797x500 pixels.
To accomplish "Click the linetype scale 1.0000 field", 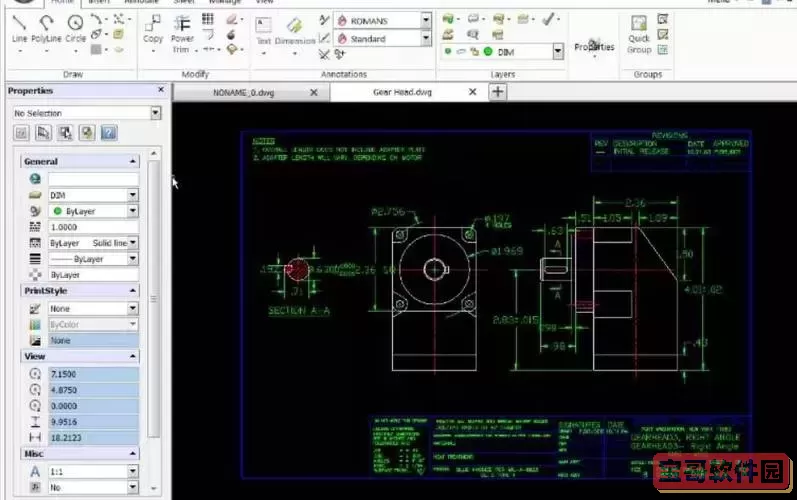I will pyautogui.click(x=94, y=227).
